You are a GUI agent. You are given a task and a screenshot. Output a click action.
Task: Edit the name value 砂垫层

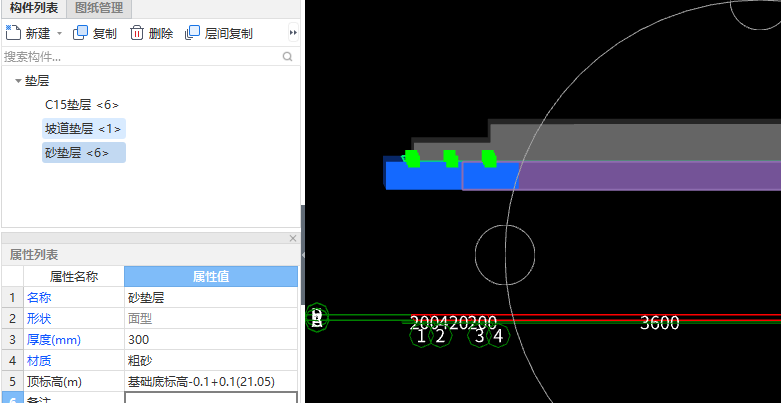[211, 298]
